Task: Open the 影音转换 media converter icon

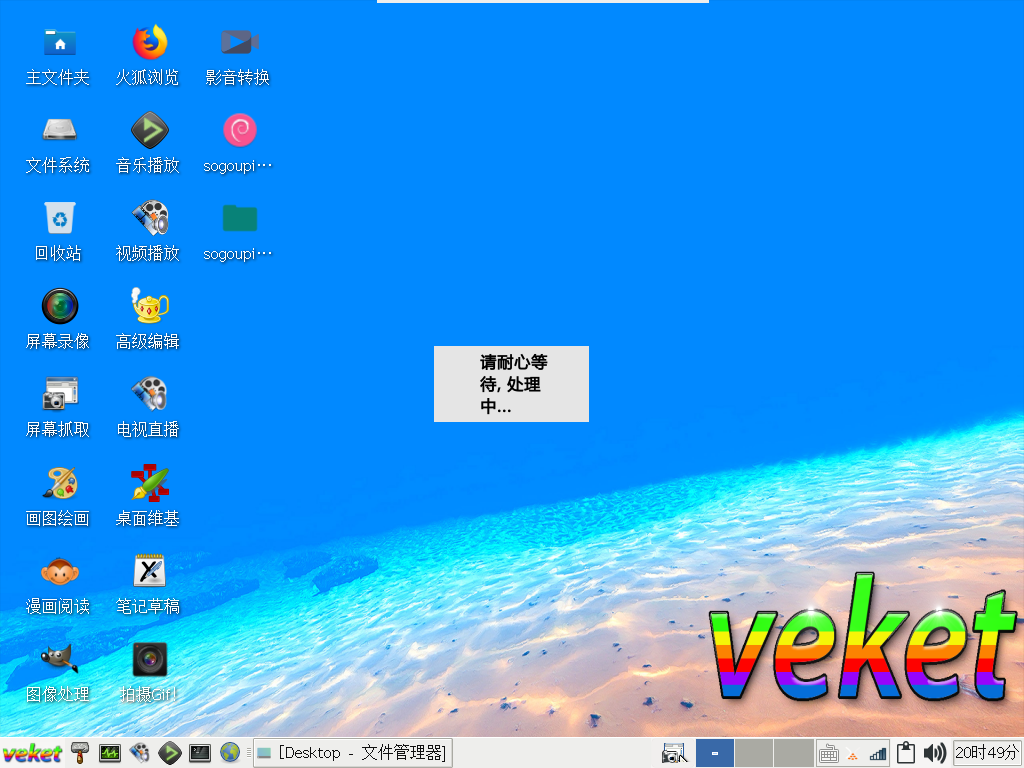Action: [240, 43]
